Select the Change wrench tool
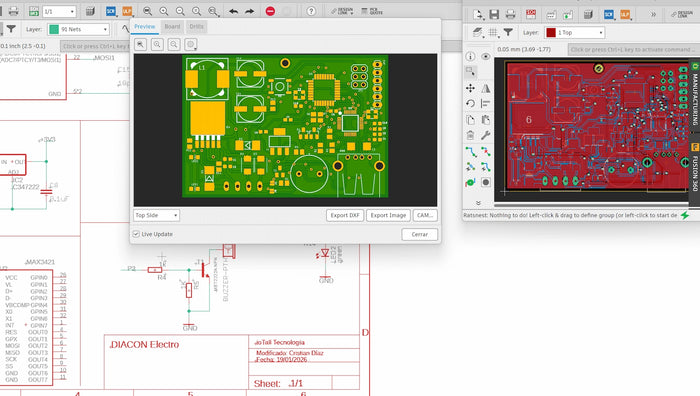The height and width of the screenshot is (396, 700). 486,135
